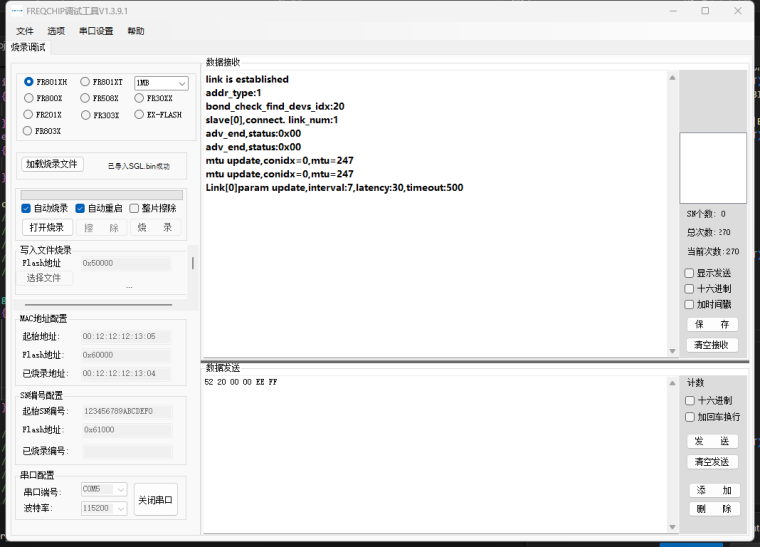Click the receive area scroll-up arrow
Viewport: 760px width, 547px height.
coord(671,77)
